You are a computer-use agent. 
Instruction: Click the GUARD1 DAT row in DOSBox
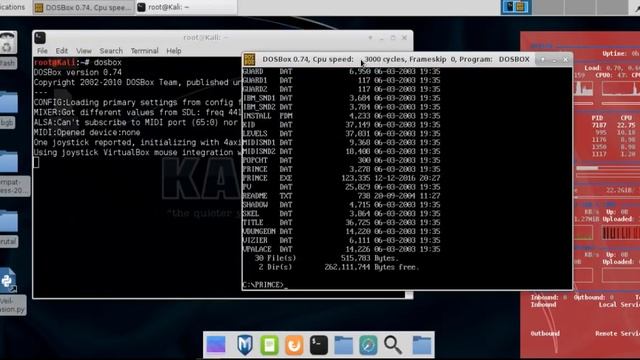(341, 80)
